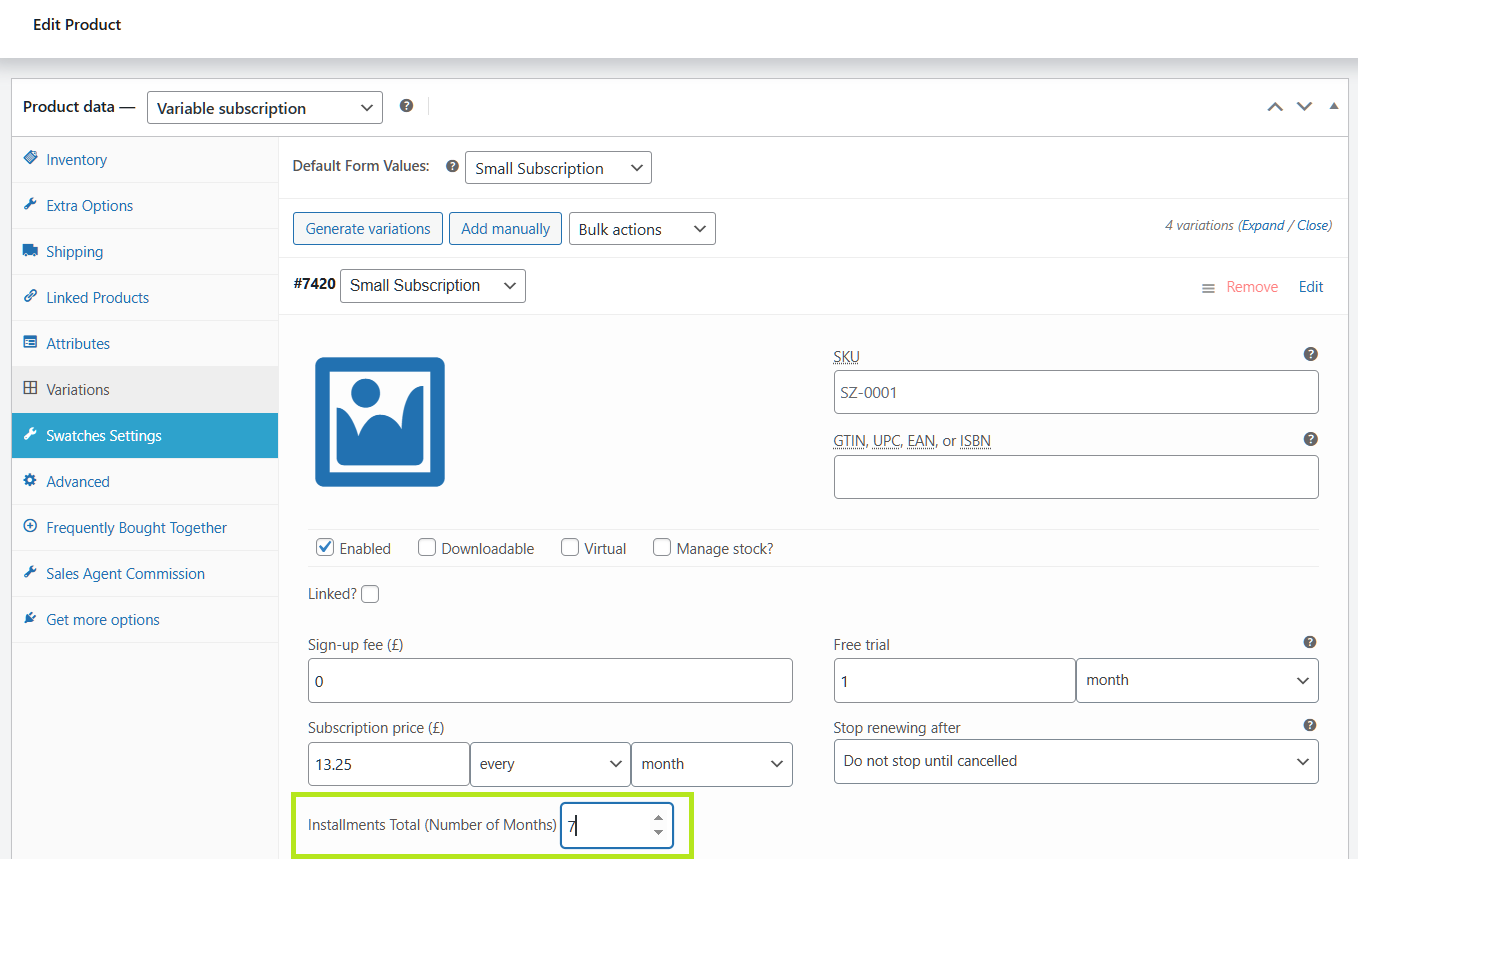Click help icon next to GTIN field
Image resolution: width=1501 pixels, height=974 pixels.
(1310, 439)
